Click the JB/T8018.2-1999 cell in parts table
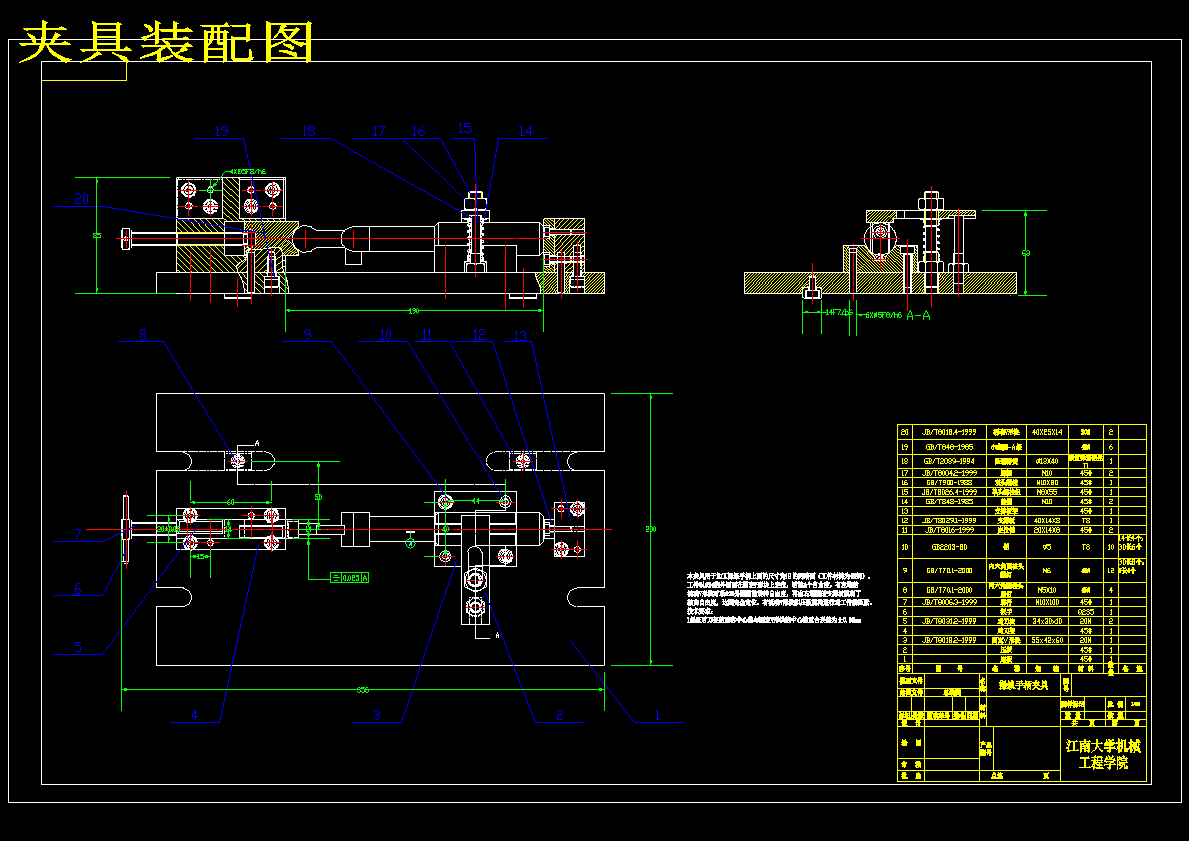Viewport: 1189px width, 841px height. (x=947, y=640)
